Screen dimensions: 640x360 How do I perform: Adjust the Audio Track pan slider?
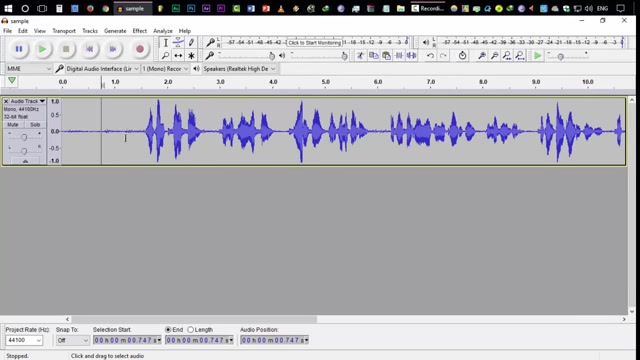pyautogui.click(x=24, y=151)
